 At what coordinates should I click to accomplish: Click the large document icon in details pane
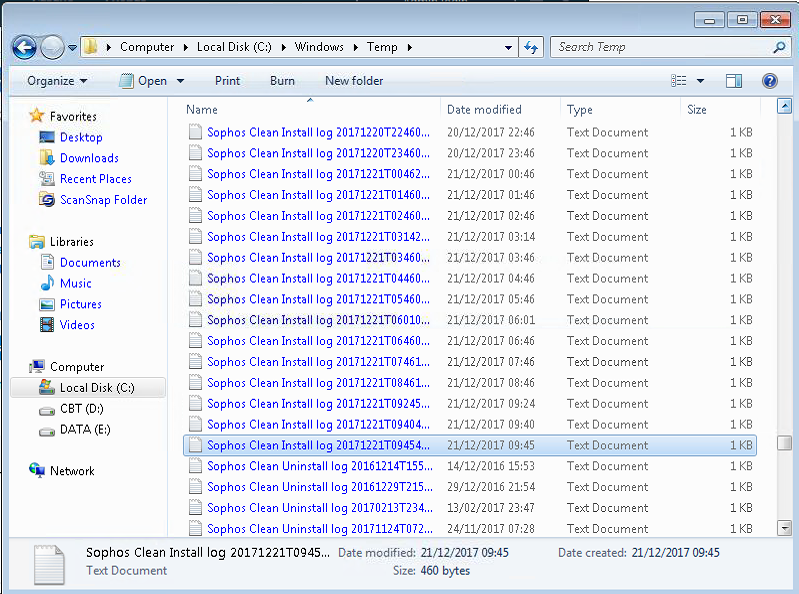click(x=49, y=564)
